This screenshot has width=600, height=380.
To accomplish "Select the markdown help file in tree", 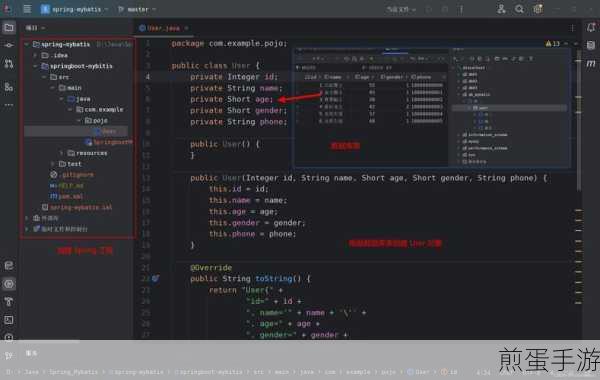I will (x=67, y=186).
